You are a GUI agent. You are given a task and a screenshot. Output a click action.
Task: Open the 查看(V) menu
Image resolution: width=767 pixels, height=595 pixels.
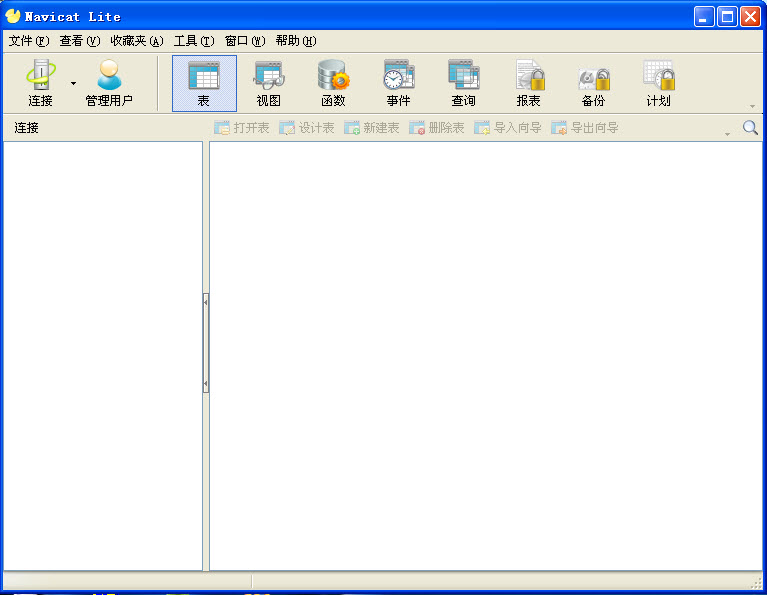(80, 41)
